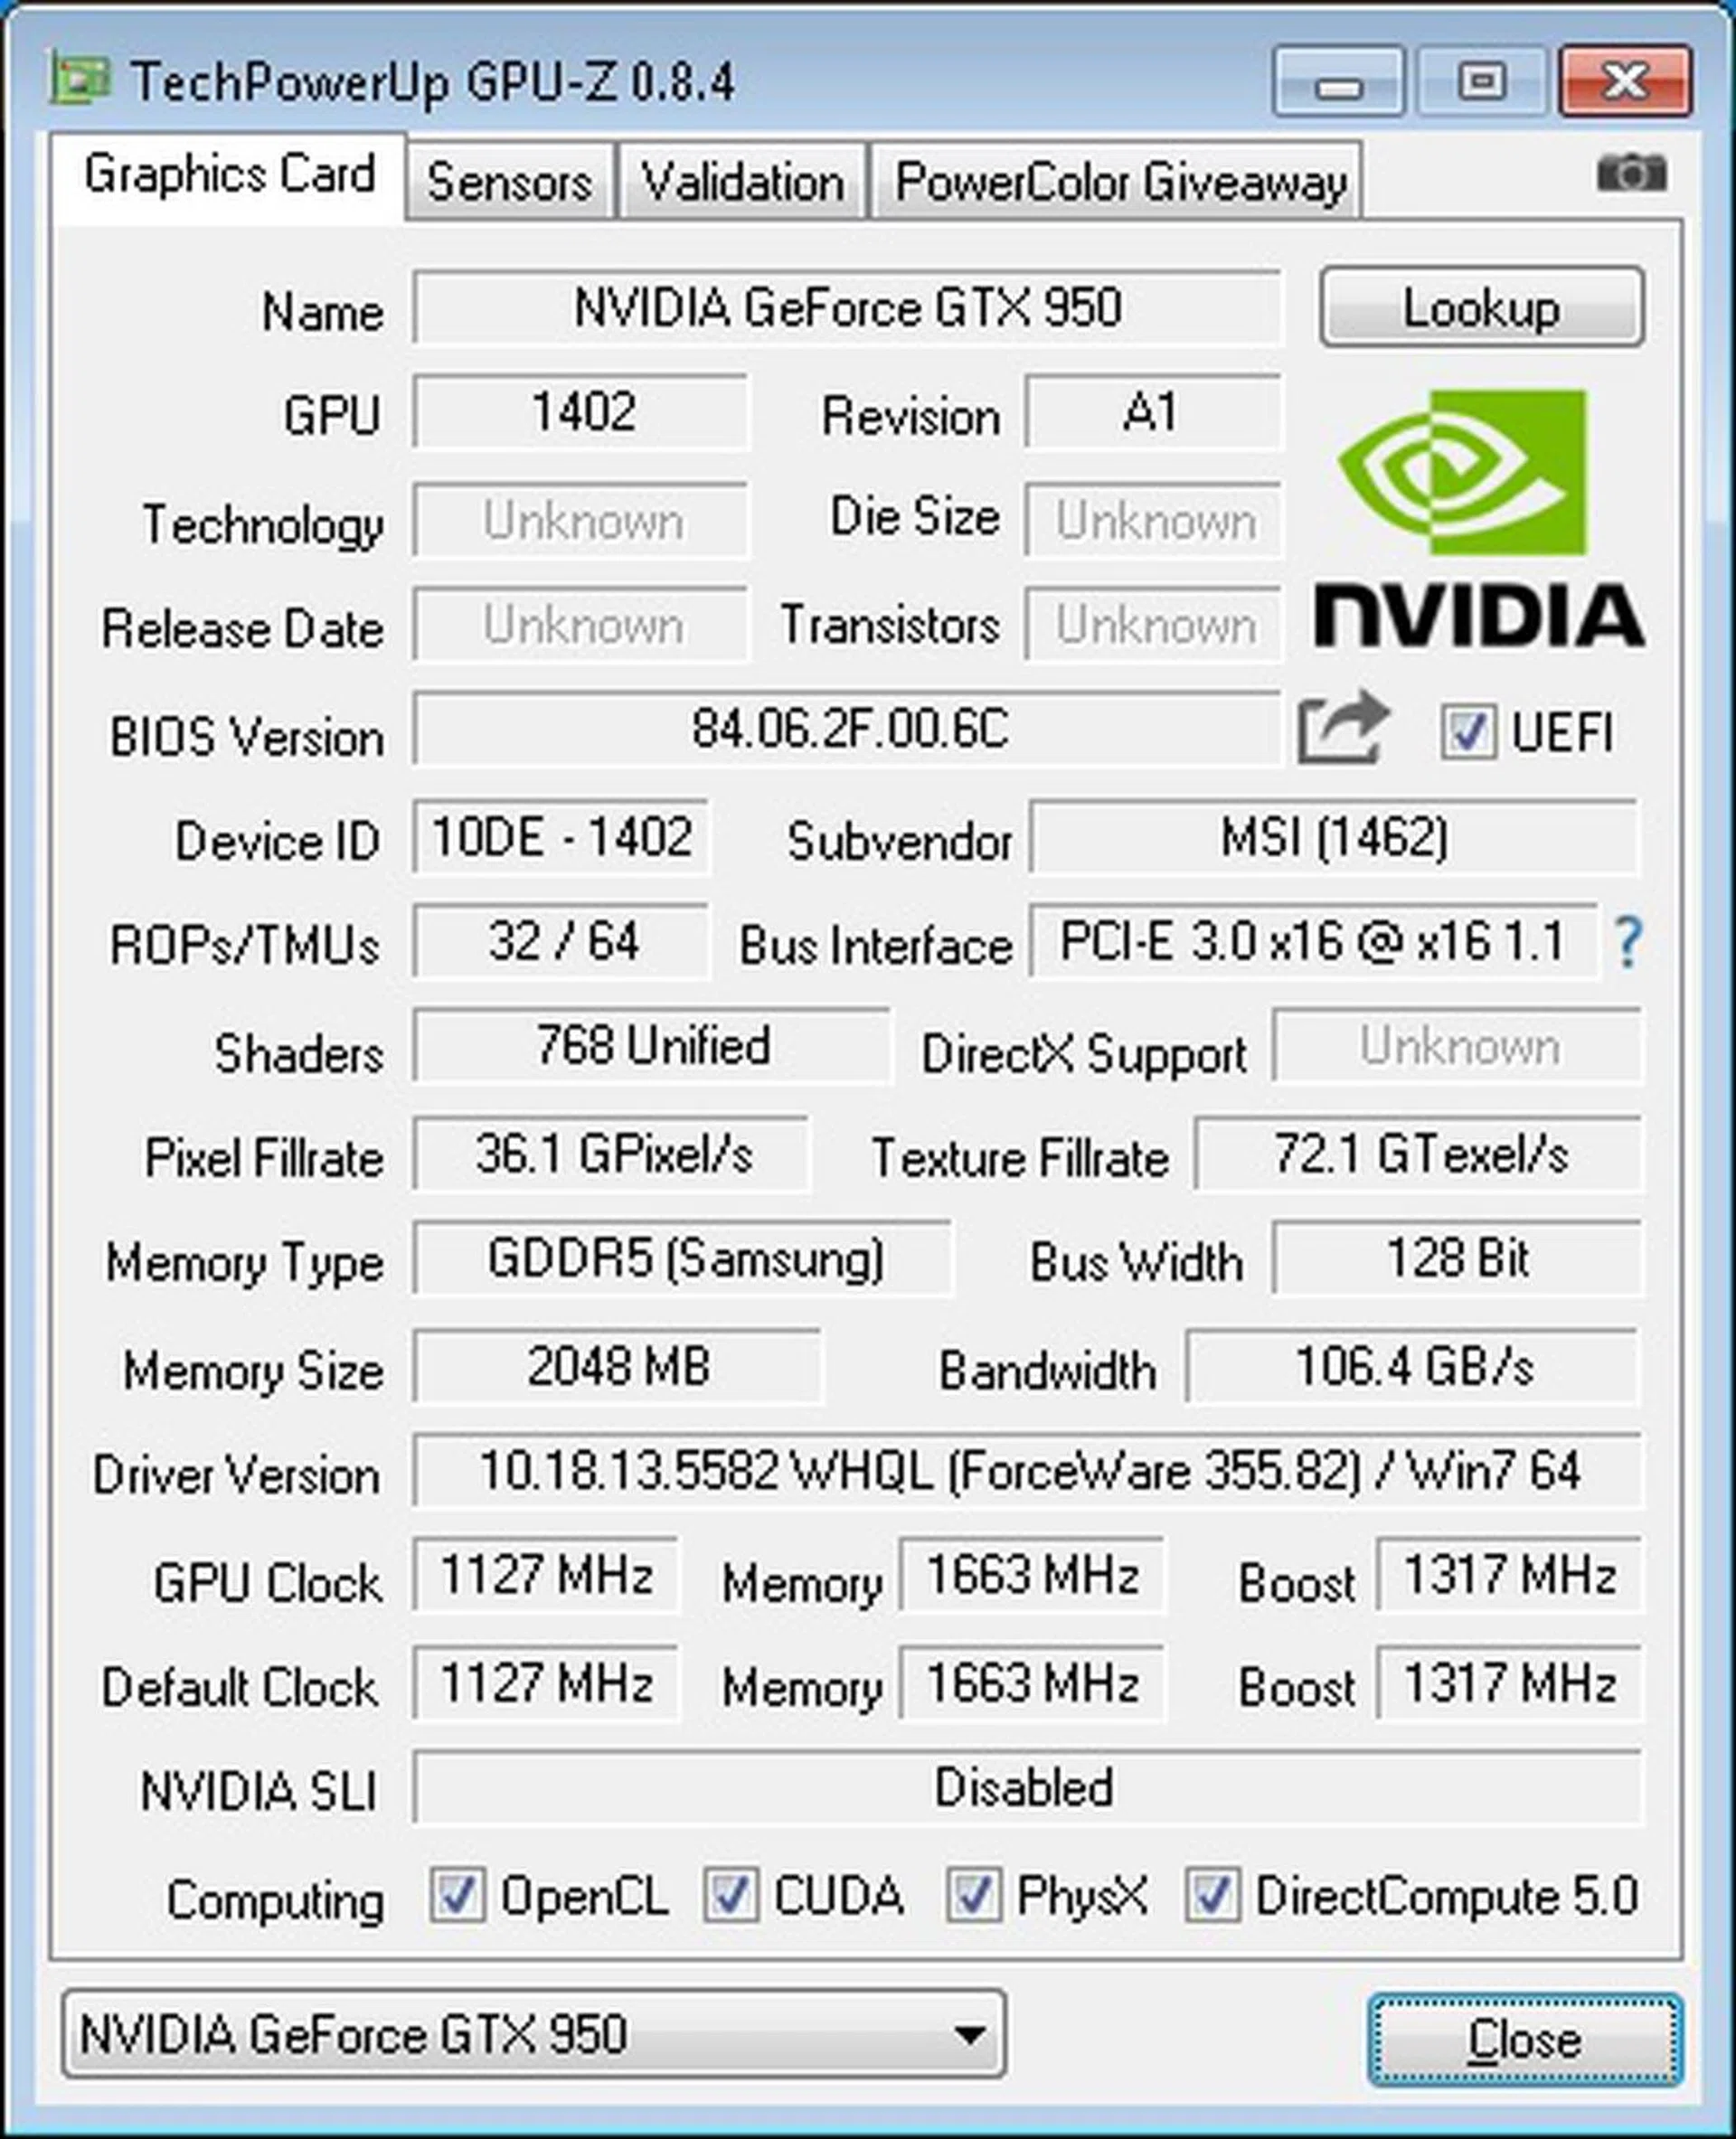Click the BIOS Version field

click(847, 730)
